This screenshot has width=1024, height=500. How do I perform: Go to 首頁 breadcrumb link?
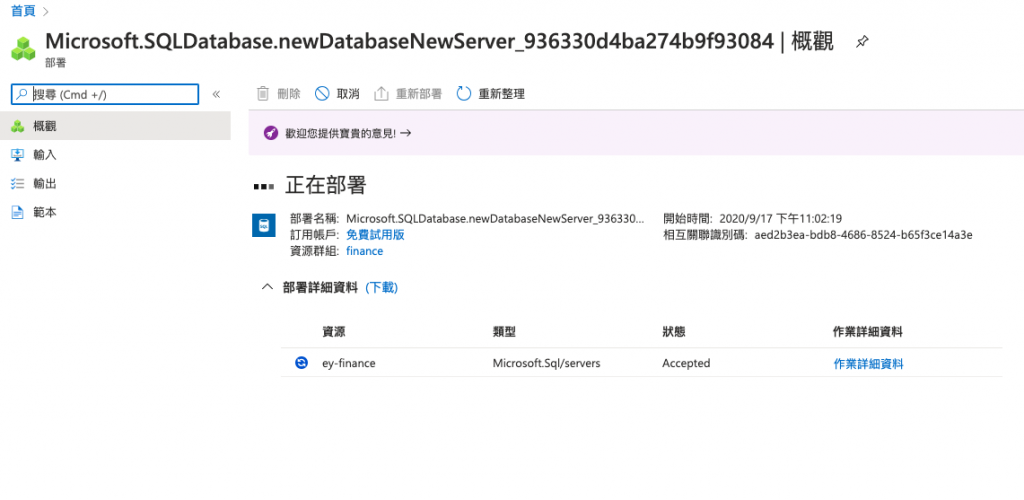24,10
